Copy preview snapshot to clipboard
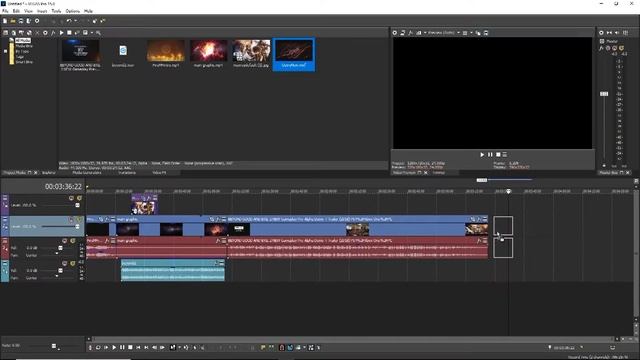The image size is (640, 360). [x=478, y=33]
